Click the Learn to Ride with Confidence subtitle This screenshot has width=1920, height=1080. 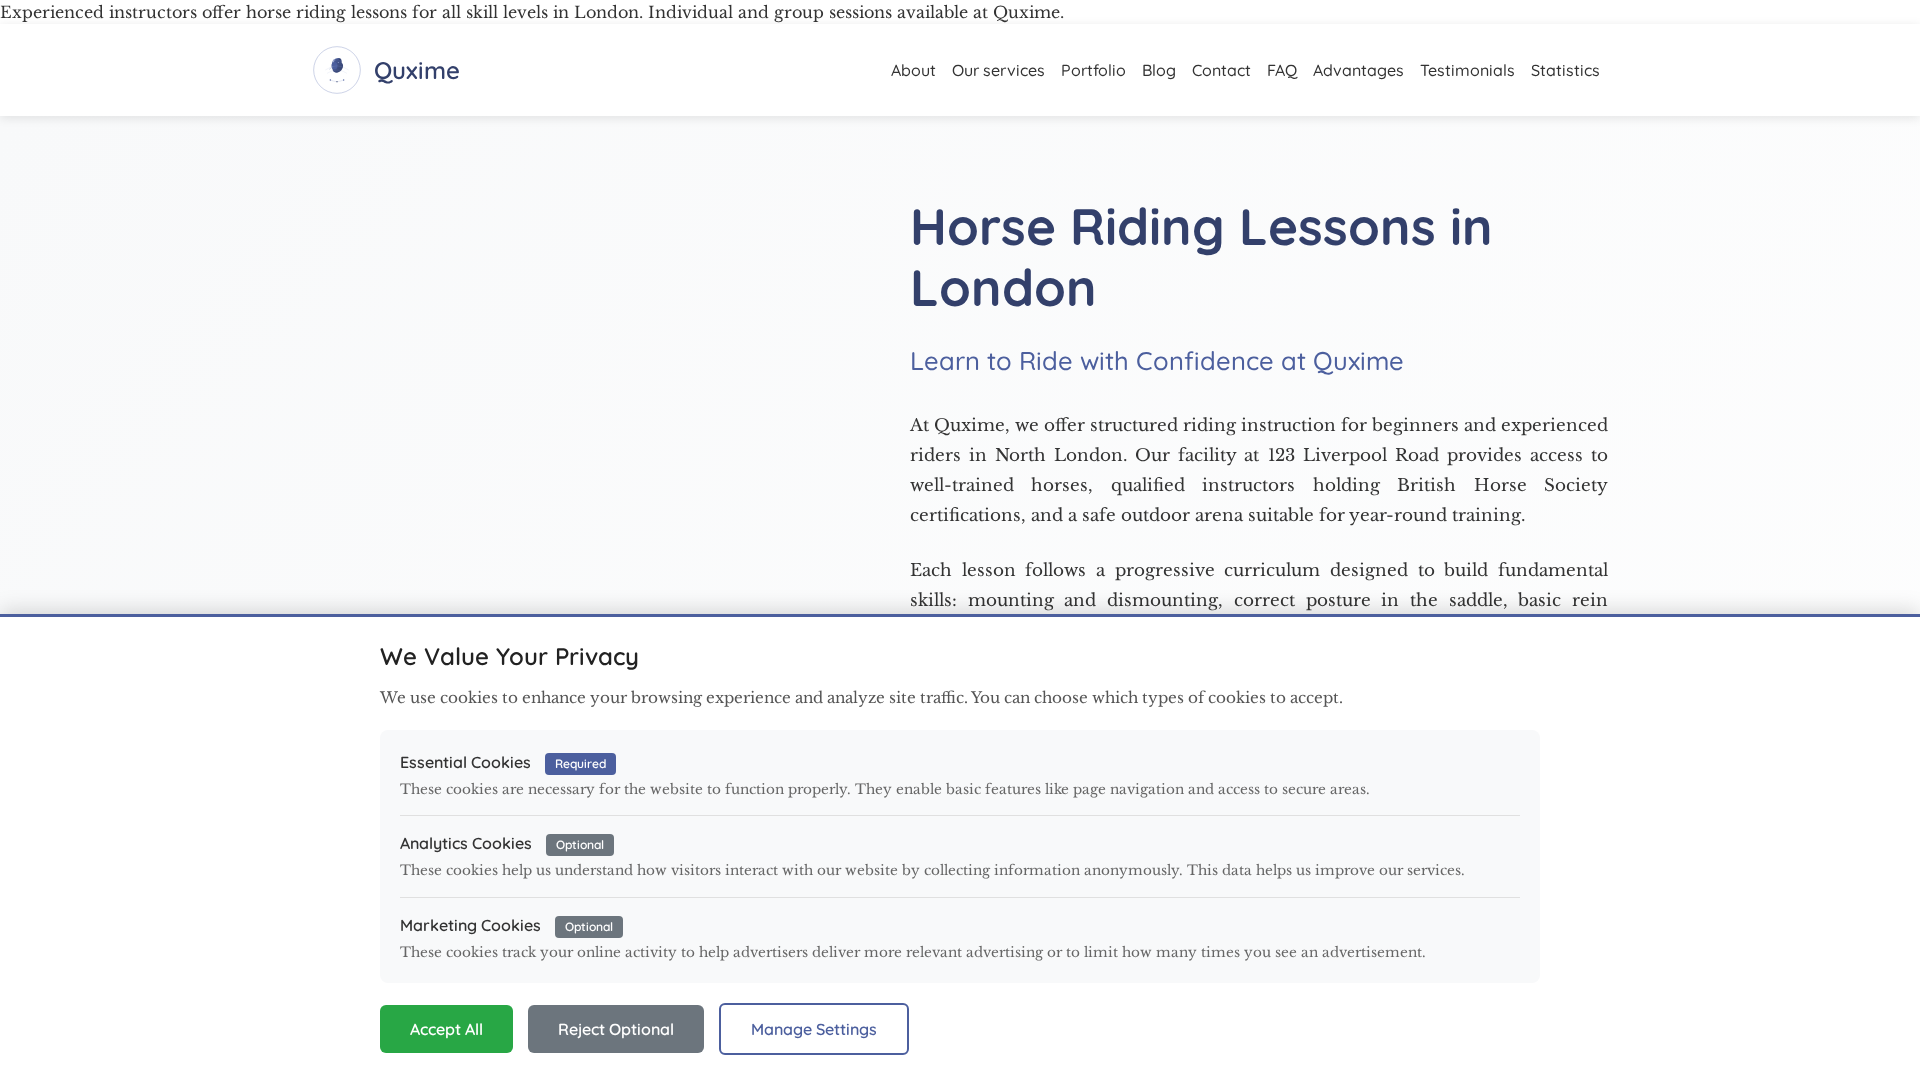(x=1157, y=361)
